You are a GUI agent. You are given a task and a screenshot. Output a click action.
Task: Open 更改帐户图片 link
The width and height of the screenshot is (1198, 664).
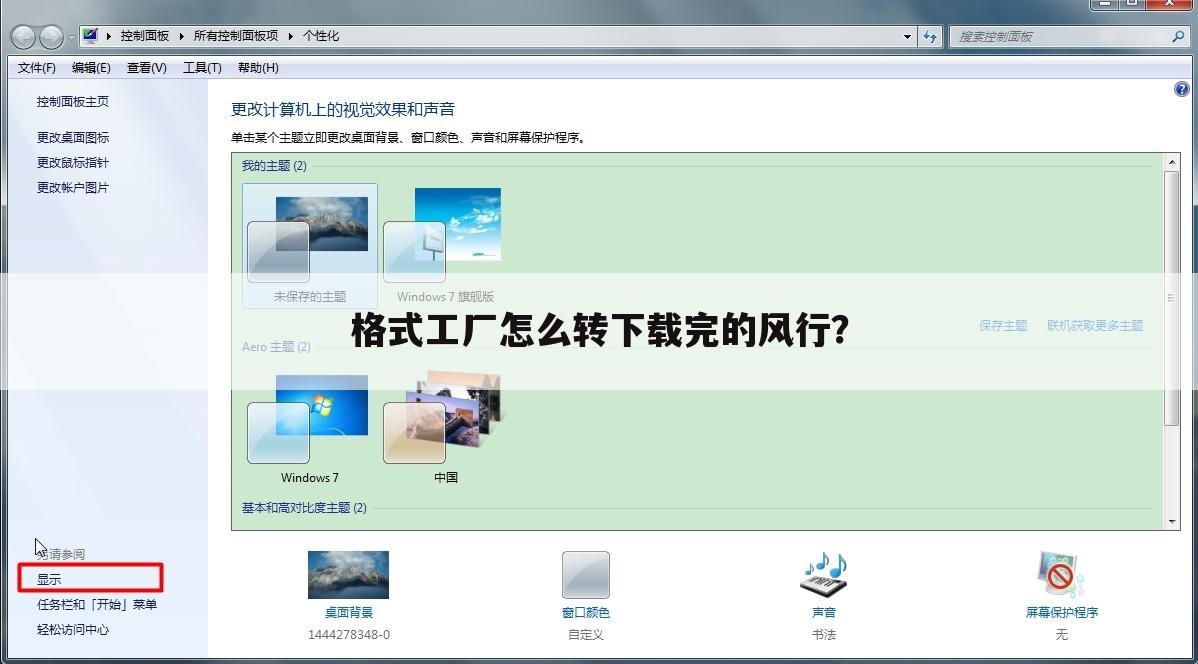click(x=73, y=187)
